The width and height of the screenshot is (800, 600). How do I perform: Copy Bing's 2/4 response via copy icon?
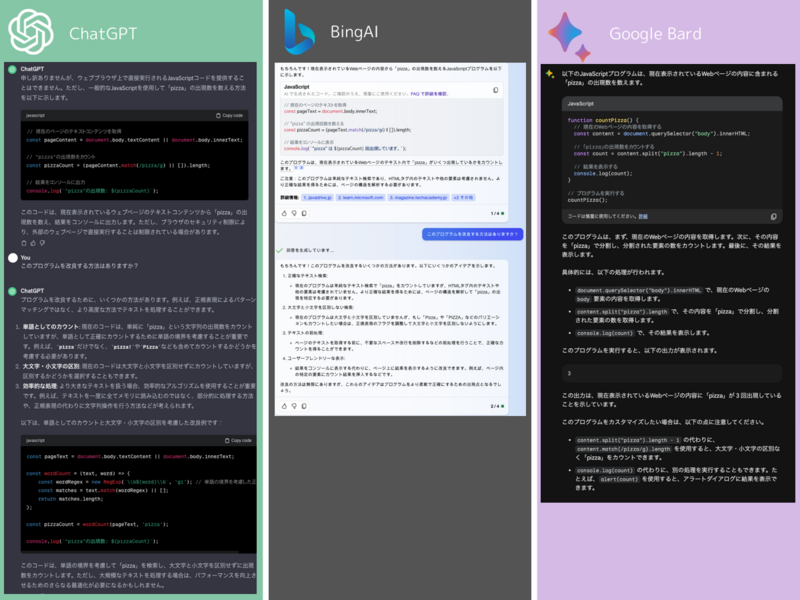pyautogui.click(x=304, y=406)
